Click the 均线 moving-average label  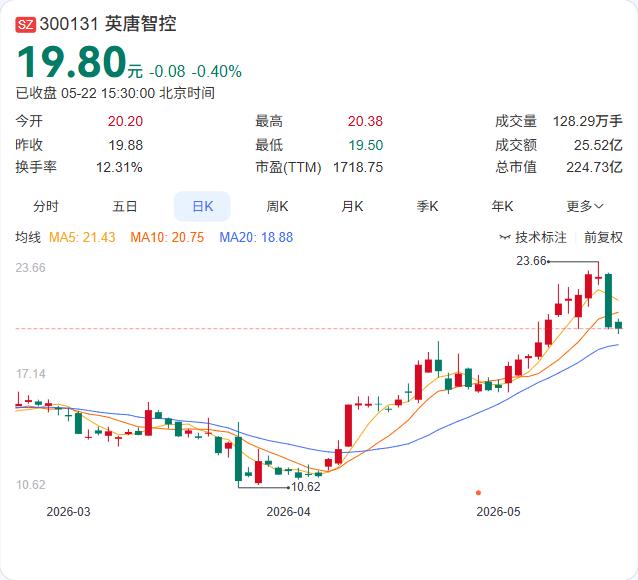point(28,237)
